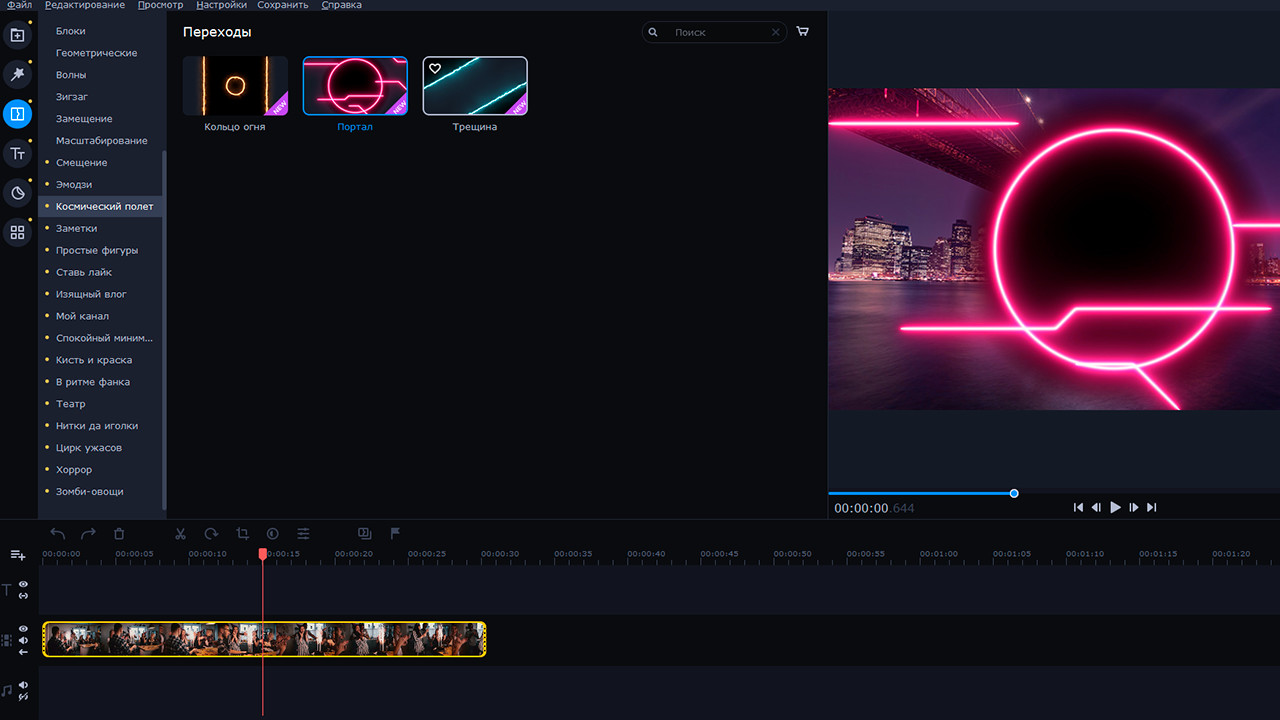Viewport: 1280px width, 720px height.
Task: Open the Import files tab in sidebar
Action: pos(17,36)
